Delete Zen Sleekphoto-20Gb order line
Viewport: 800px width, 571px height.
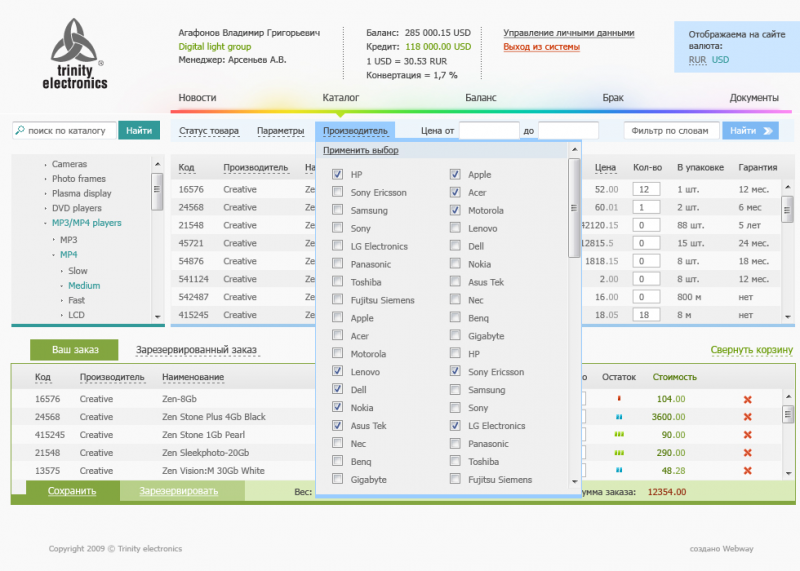[x=747, y=453]
